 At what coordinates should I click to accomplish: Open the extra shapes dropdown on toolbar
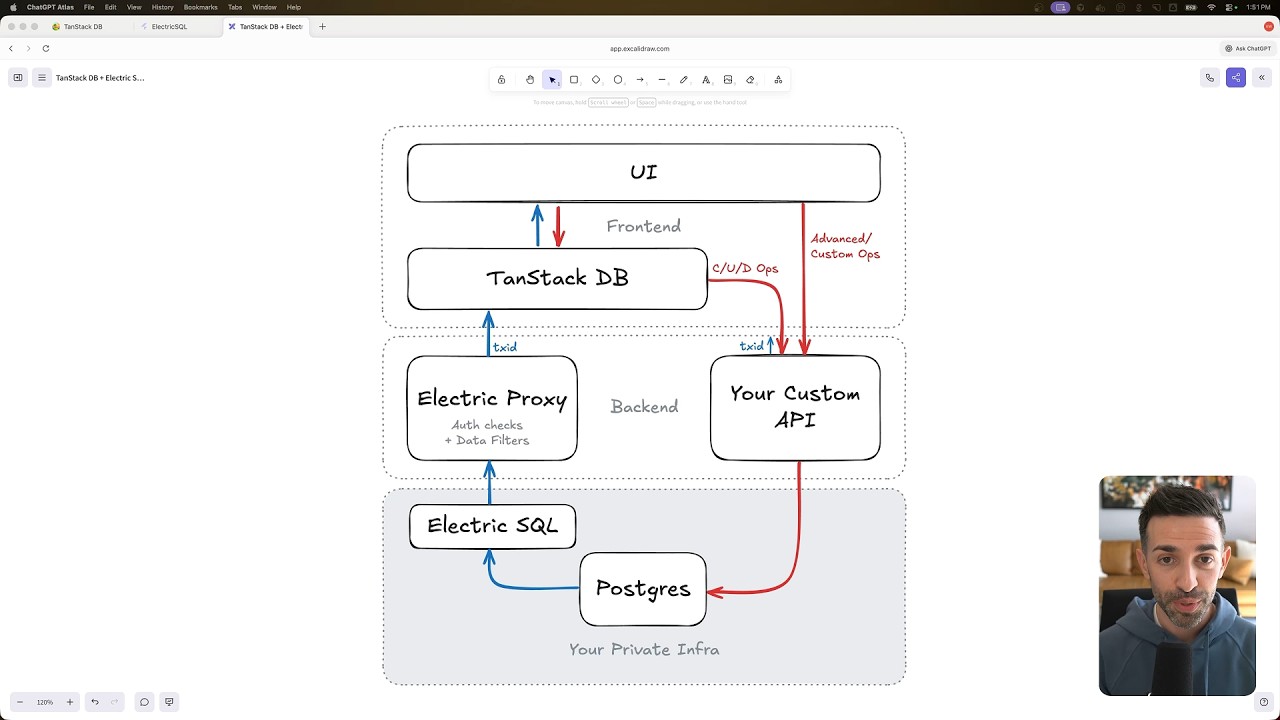[x=778, y=79]
